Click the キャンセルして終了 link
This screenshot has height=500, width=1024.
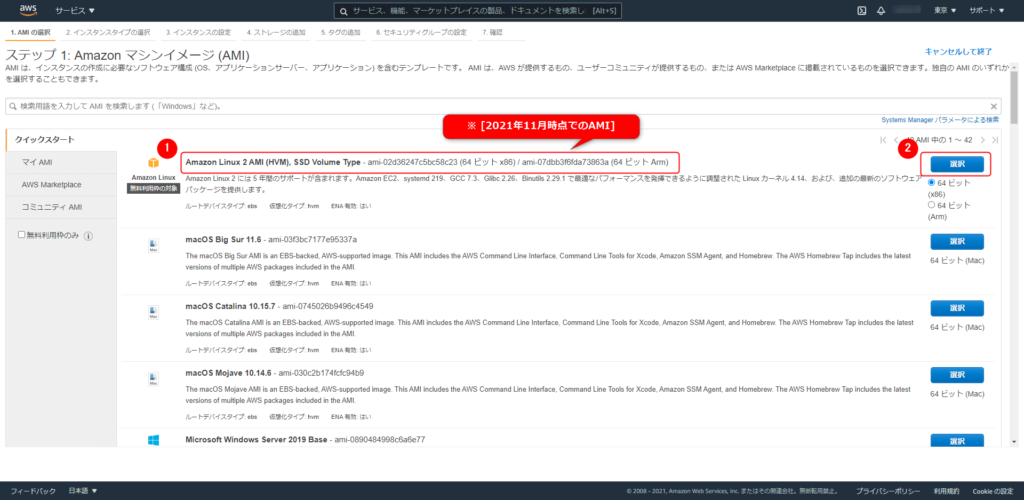pyautogui.click(x=958, y=51)
